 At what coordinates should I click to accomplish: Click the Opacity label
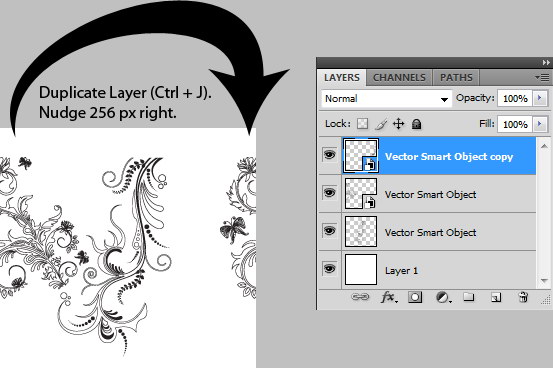point(475,98)
